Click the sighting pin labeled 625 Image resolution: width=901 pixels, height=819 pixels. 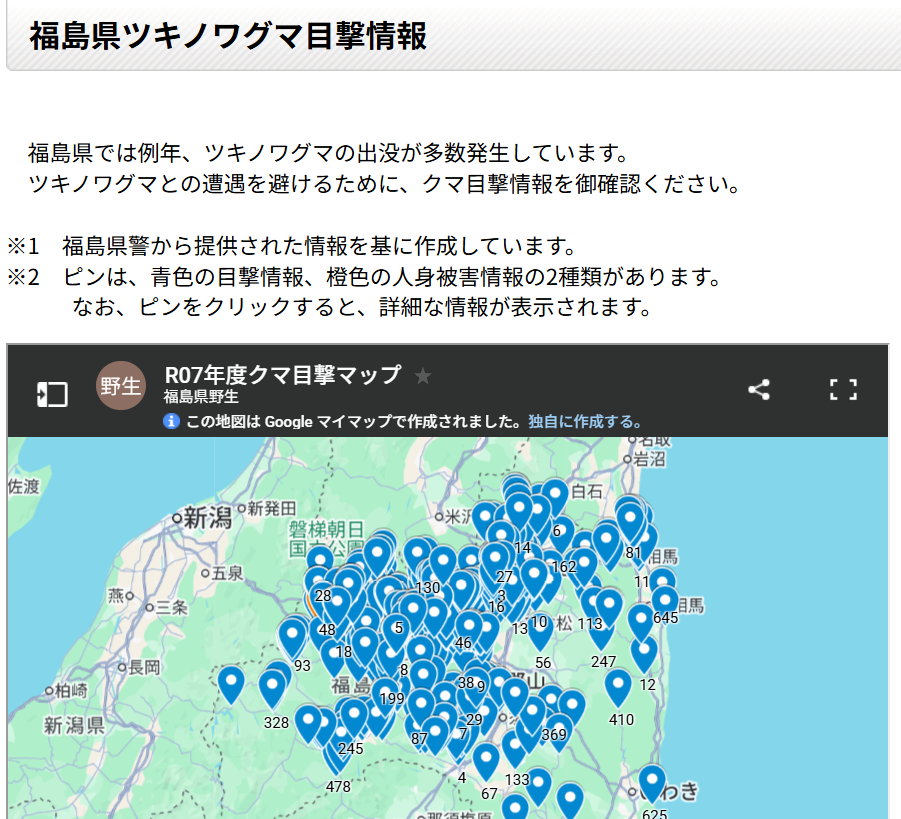tap(652, 782)
